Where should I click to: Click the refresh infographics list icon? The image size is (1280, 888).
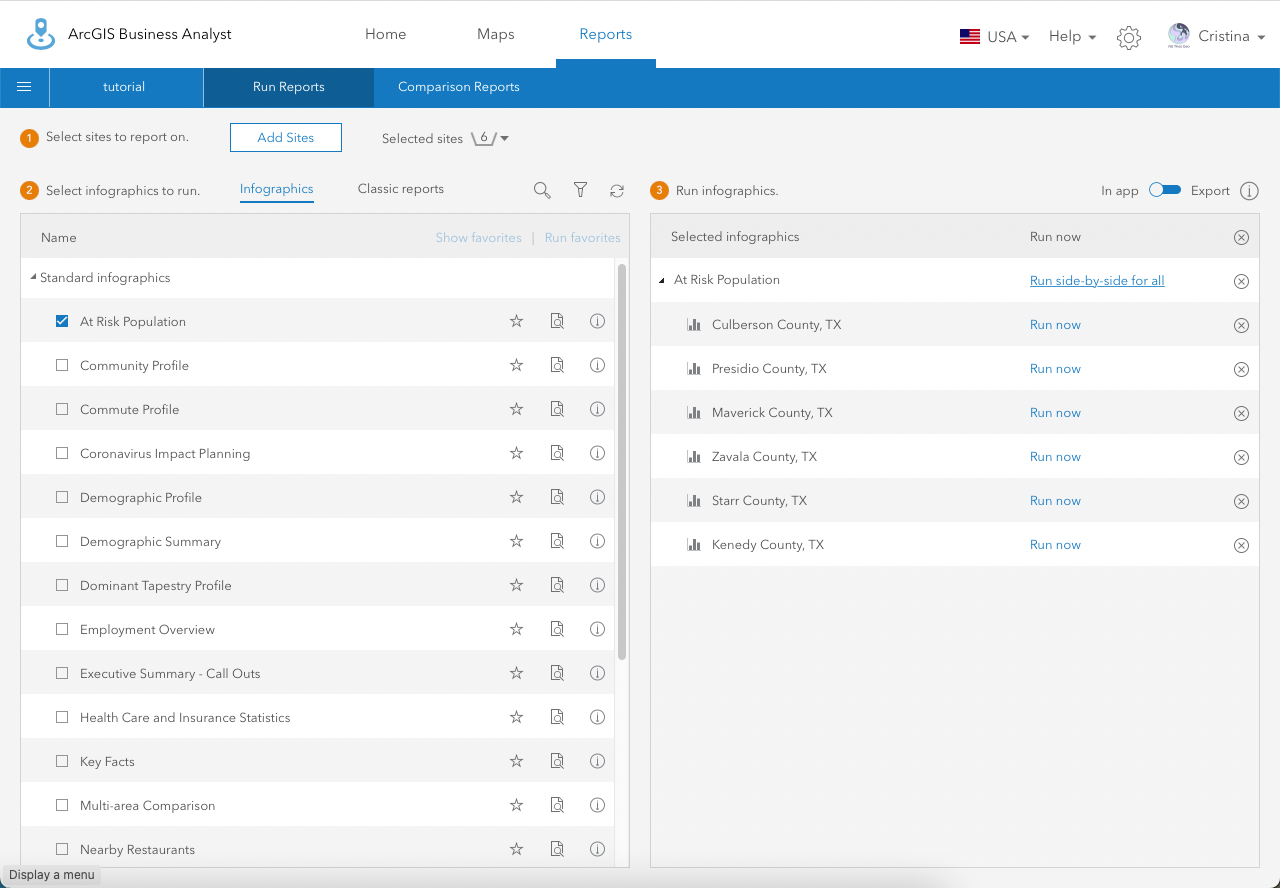[617, 191]
